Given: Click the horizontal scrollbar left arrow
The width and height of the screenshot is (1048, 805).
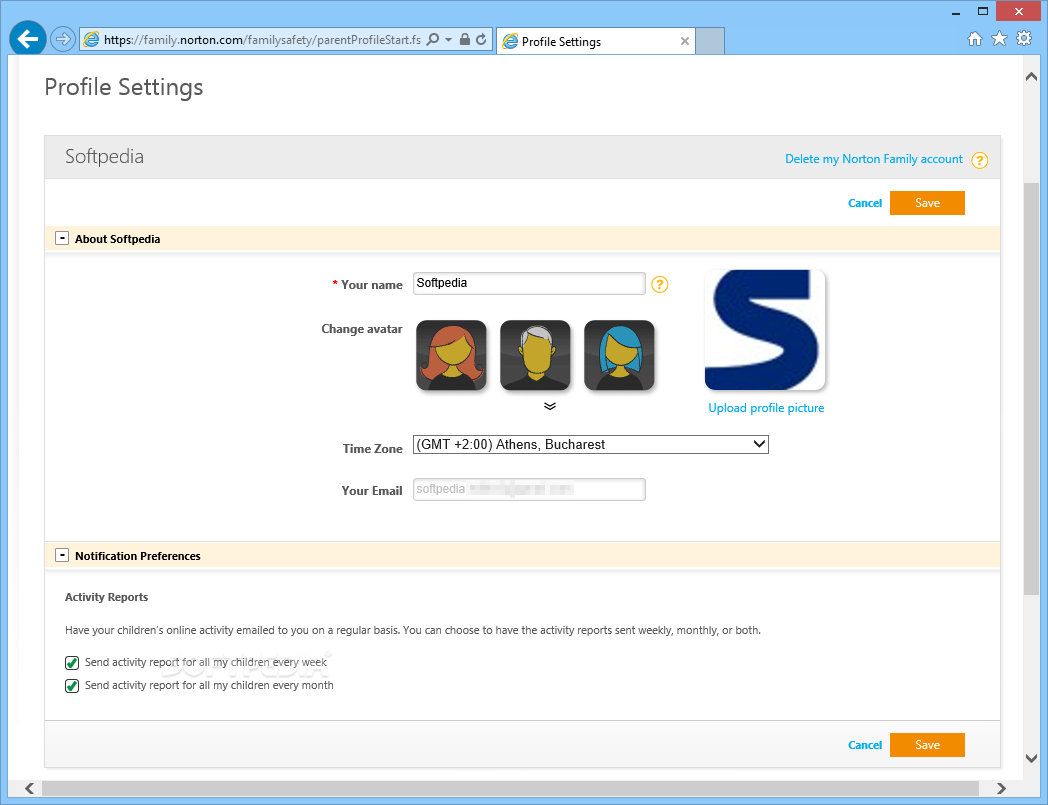Looking at the screenshot, I should [x=29, y=788].
